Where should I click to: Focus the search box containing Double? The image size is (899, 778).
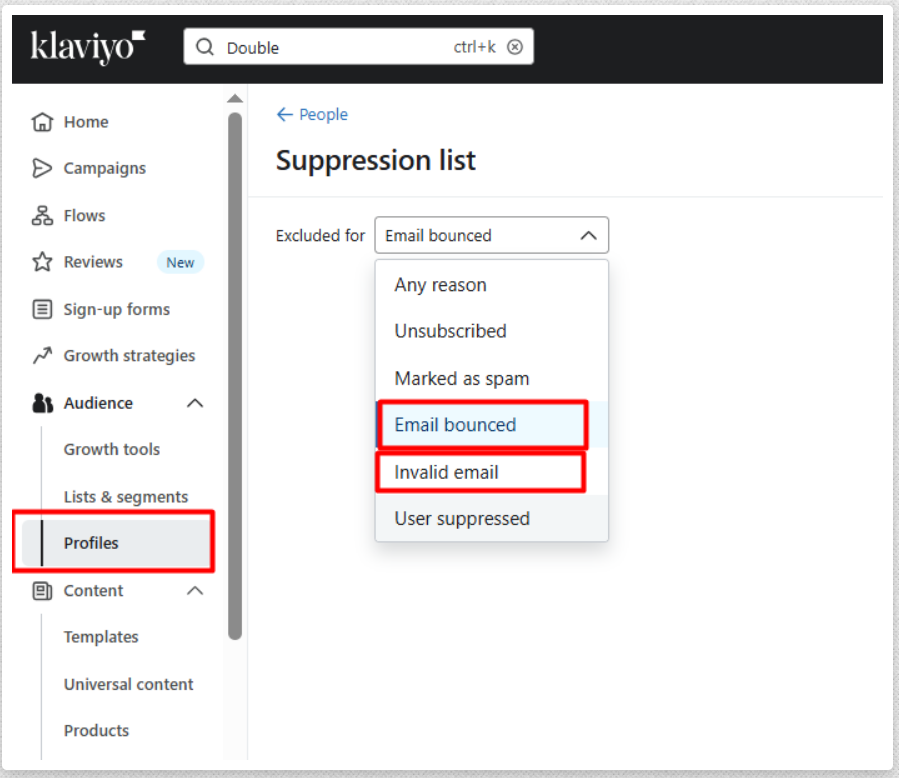pos(358,46)
